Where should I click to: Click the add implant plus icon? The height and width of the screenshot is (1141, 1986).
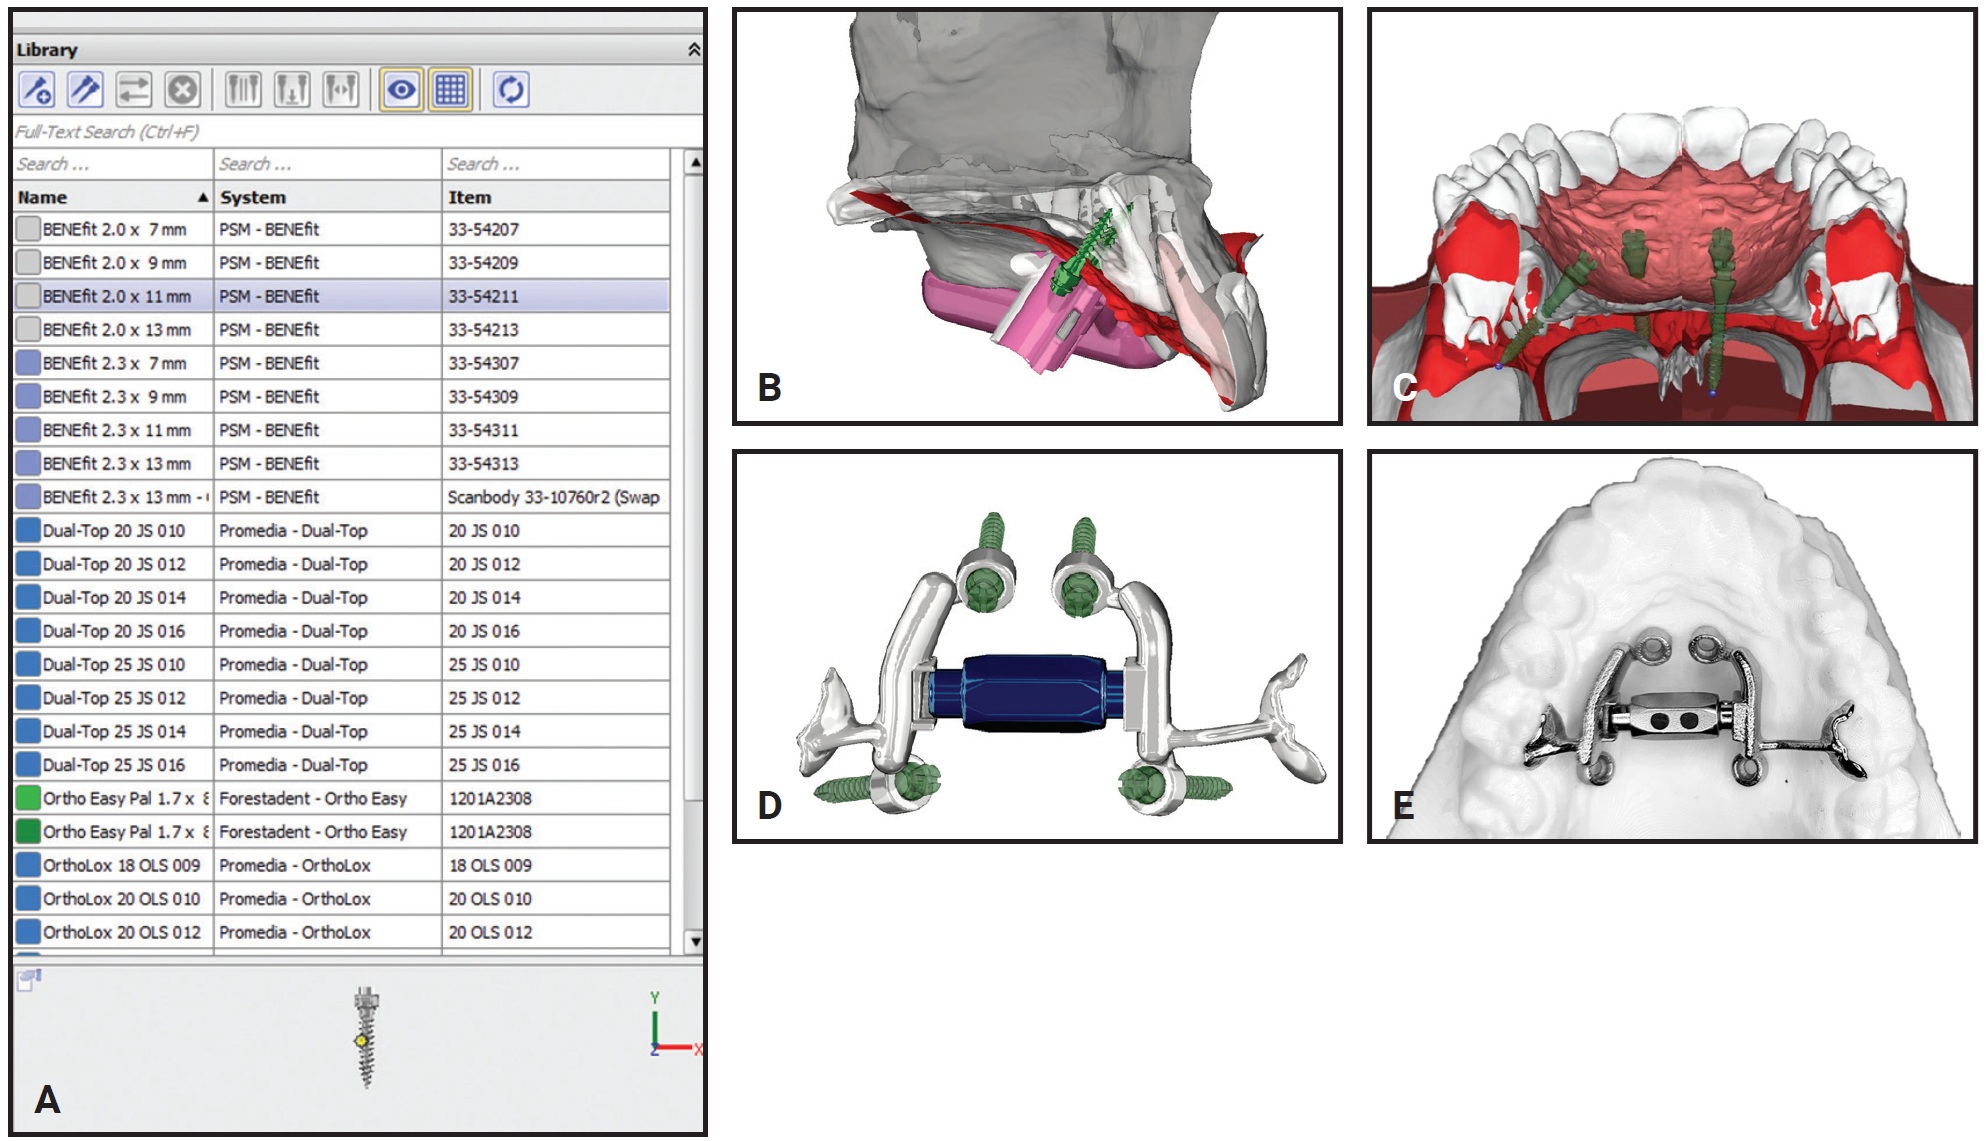tap(37, 90)
